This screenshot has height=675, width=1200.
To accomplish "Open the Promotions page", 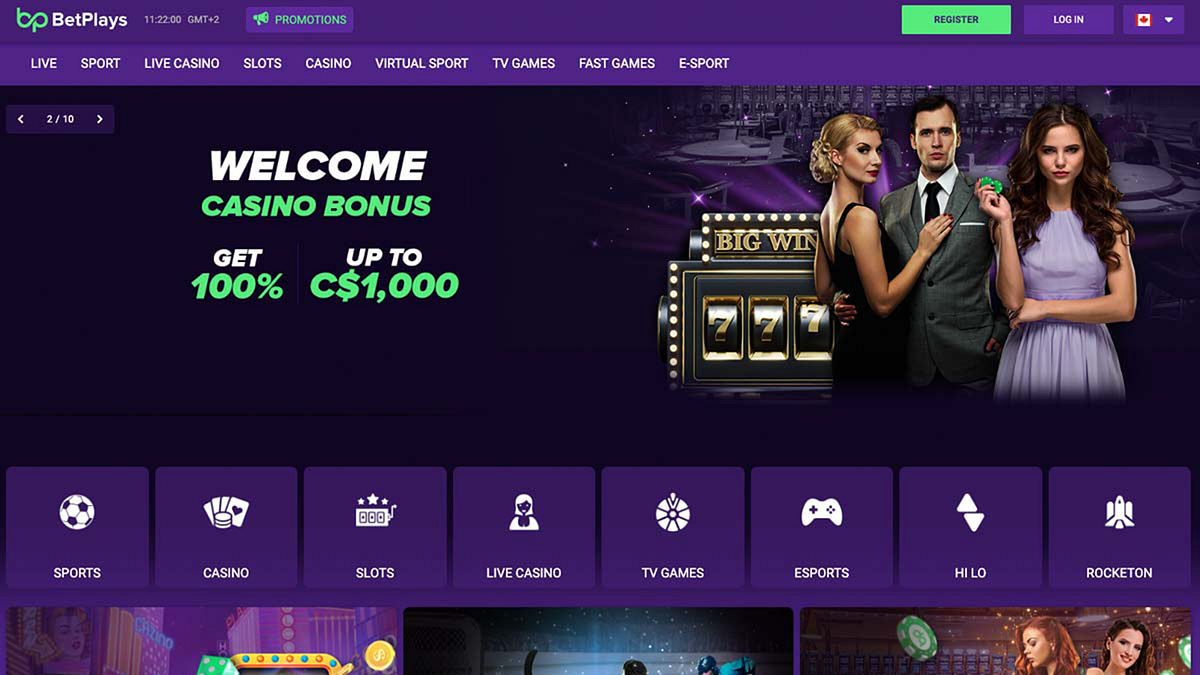I will [299, 20].
